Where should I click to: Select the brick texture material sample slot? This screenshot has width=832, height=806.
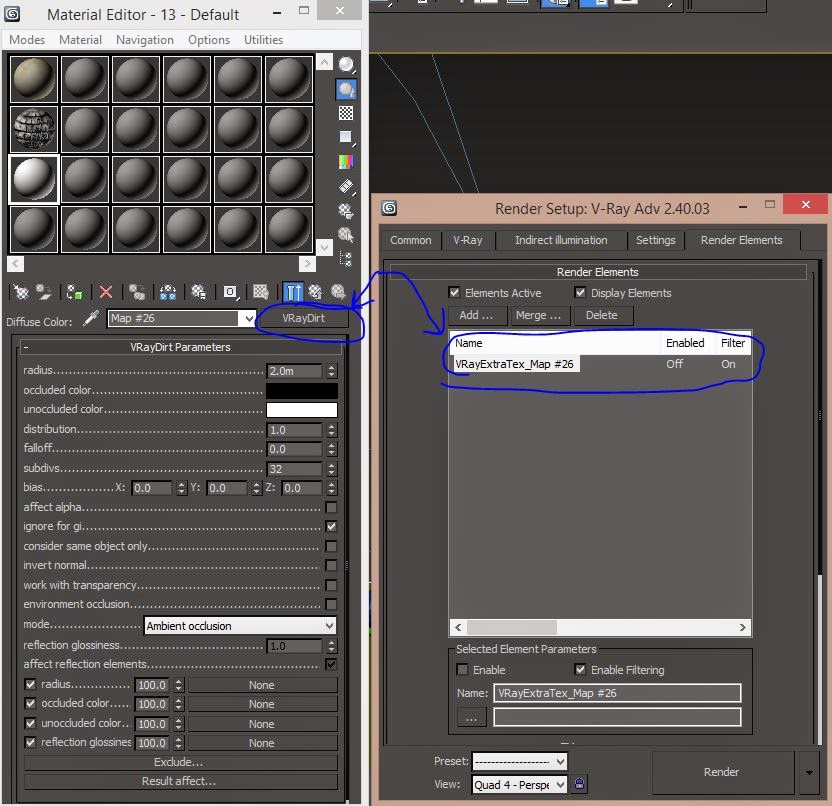pos(33,128)
